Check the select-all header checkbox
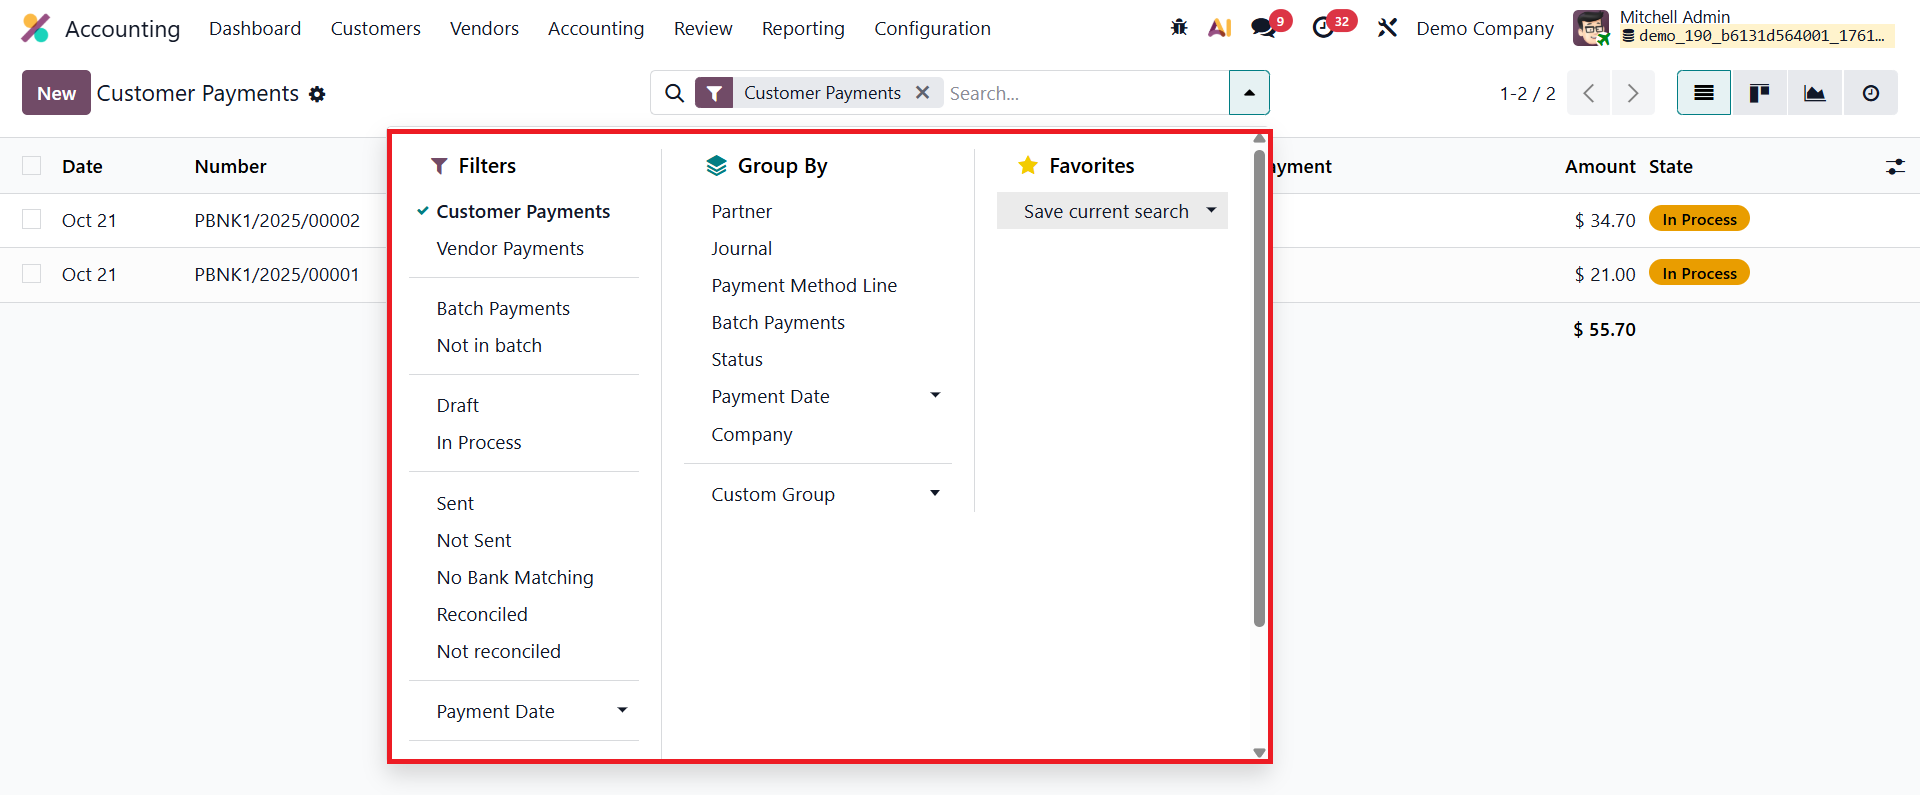Screen dimensions: 1920x795 (32, 166)
